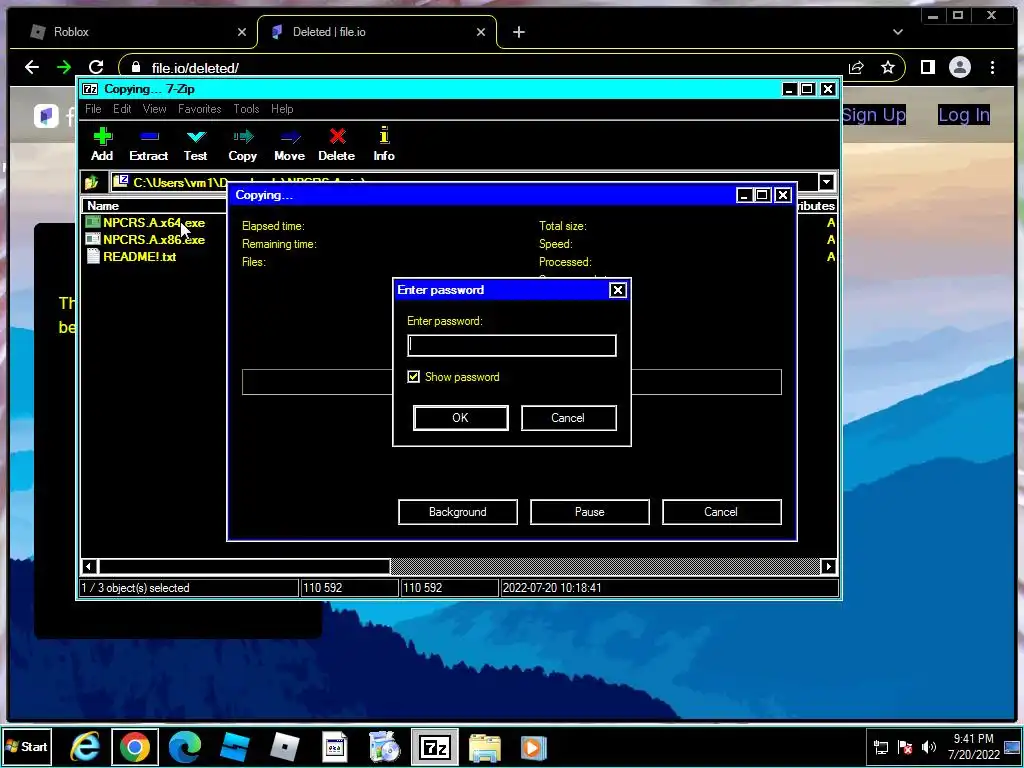The image size is (1024, 768).
Task: Click the Copy toolbar icon in 7-Zip
Action: [242, 144]
